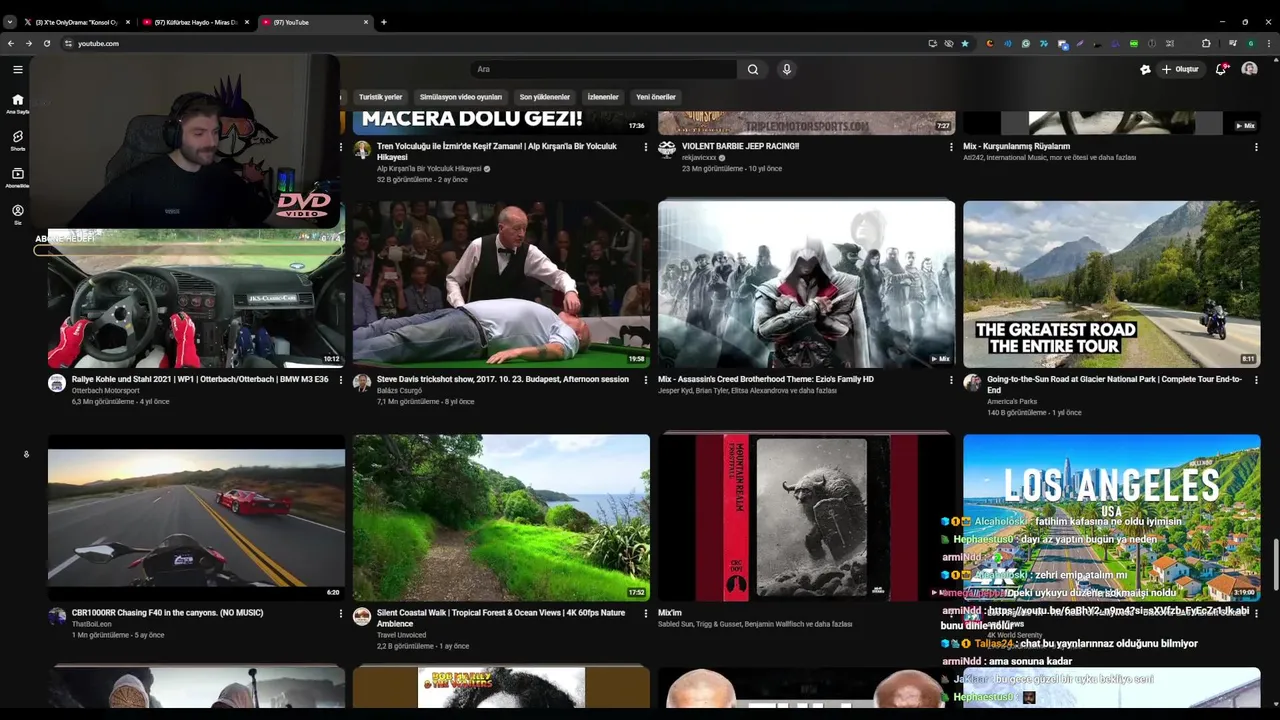Open options for Mix - Kurşunlanmış Rüyalarım
Screen dimensions: 1280x720
[x=1256, y=147]
